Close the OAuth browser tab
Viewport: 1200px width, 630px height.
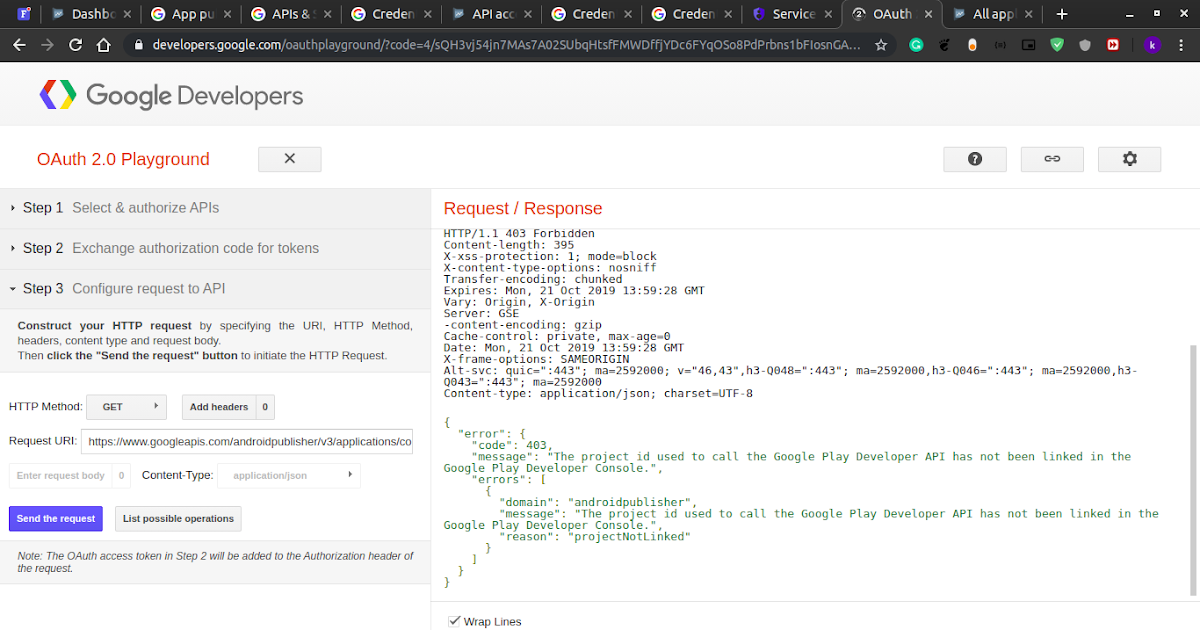928,14
